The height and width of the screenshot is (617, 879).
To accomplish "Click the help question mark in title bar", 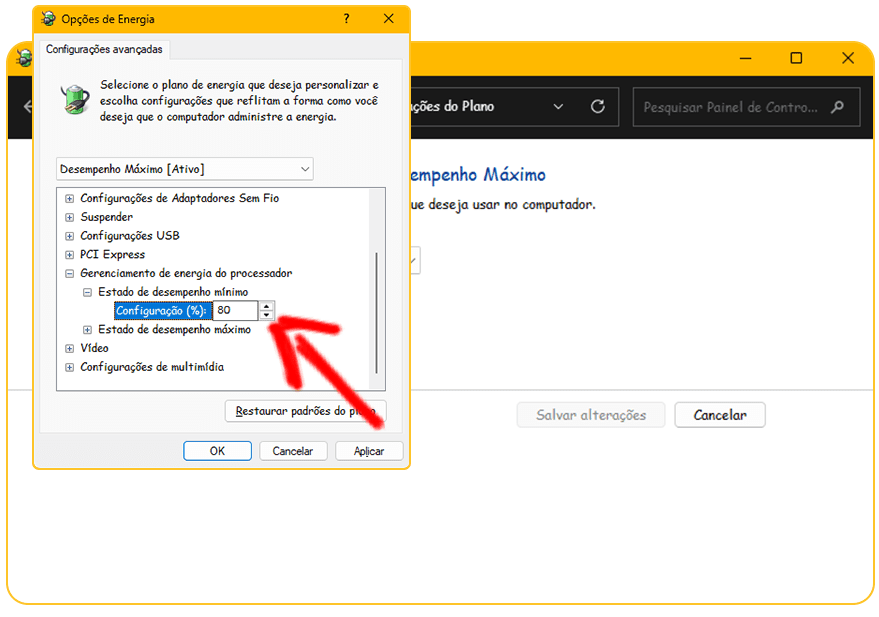I will tap(346, 19).
